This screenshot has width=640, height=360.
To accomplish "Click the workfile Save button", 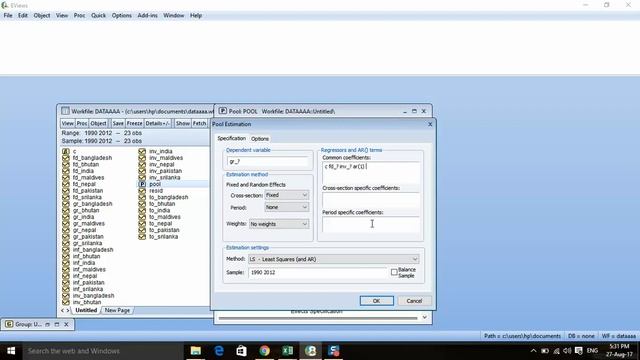I will coord(118,123).
